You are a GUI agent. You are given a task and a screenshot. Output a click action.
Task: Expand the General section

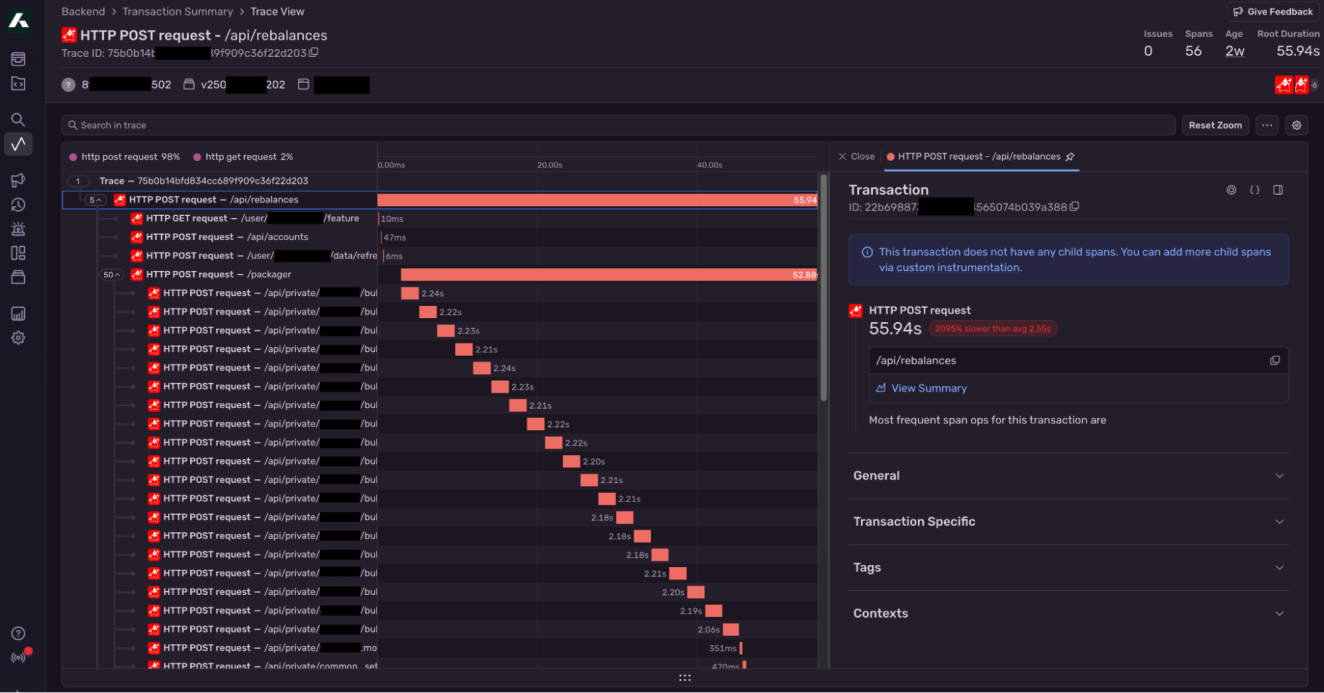[x=1068, y=476]
